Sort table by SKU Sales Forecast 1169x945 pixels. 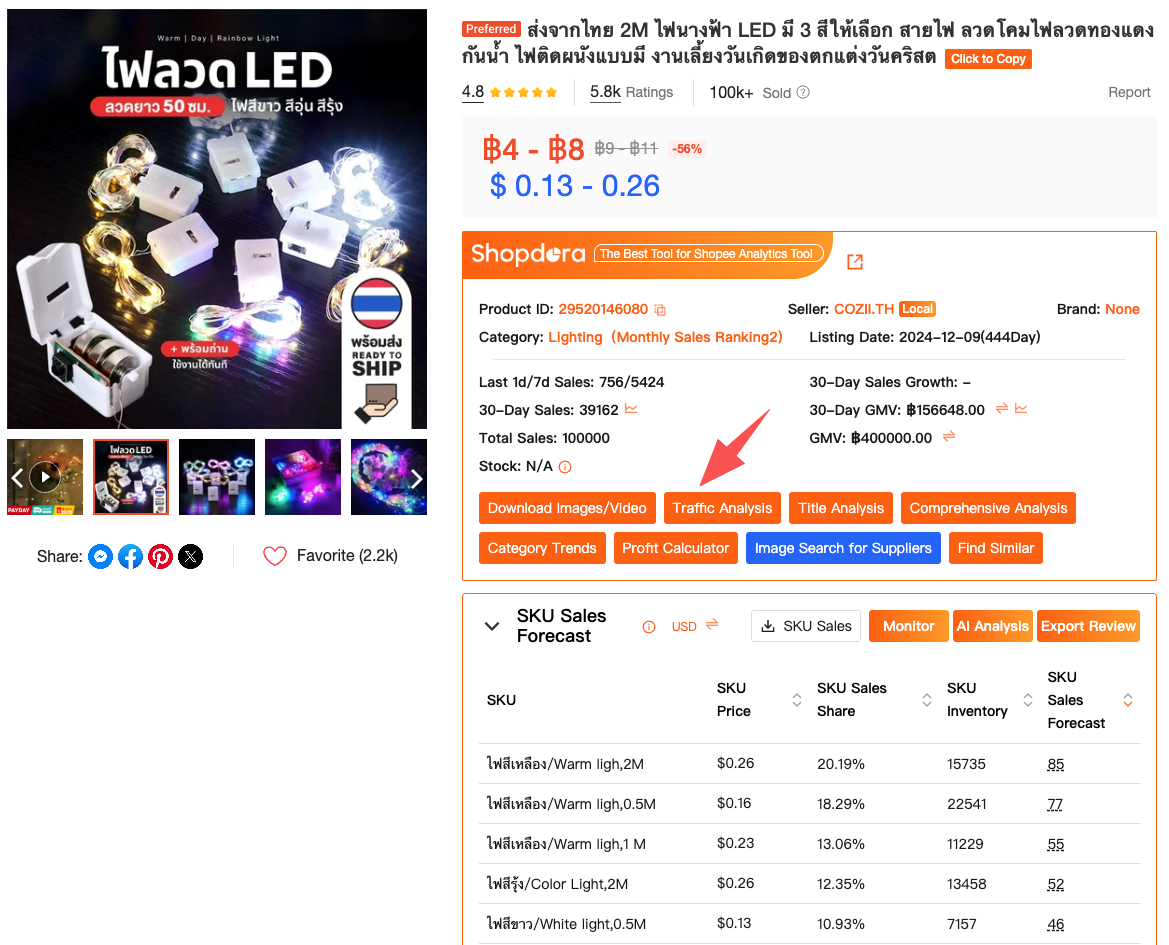pos(1128,700)
